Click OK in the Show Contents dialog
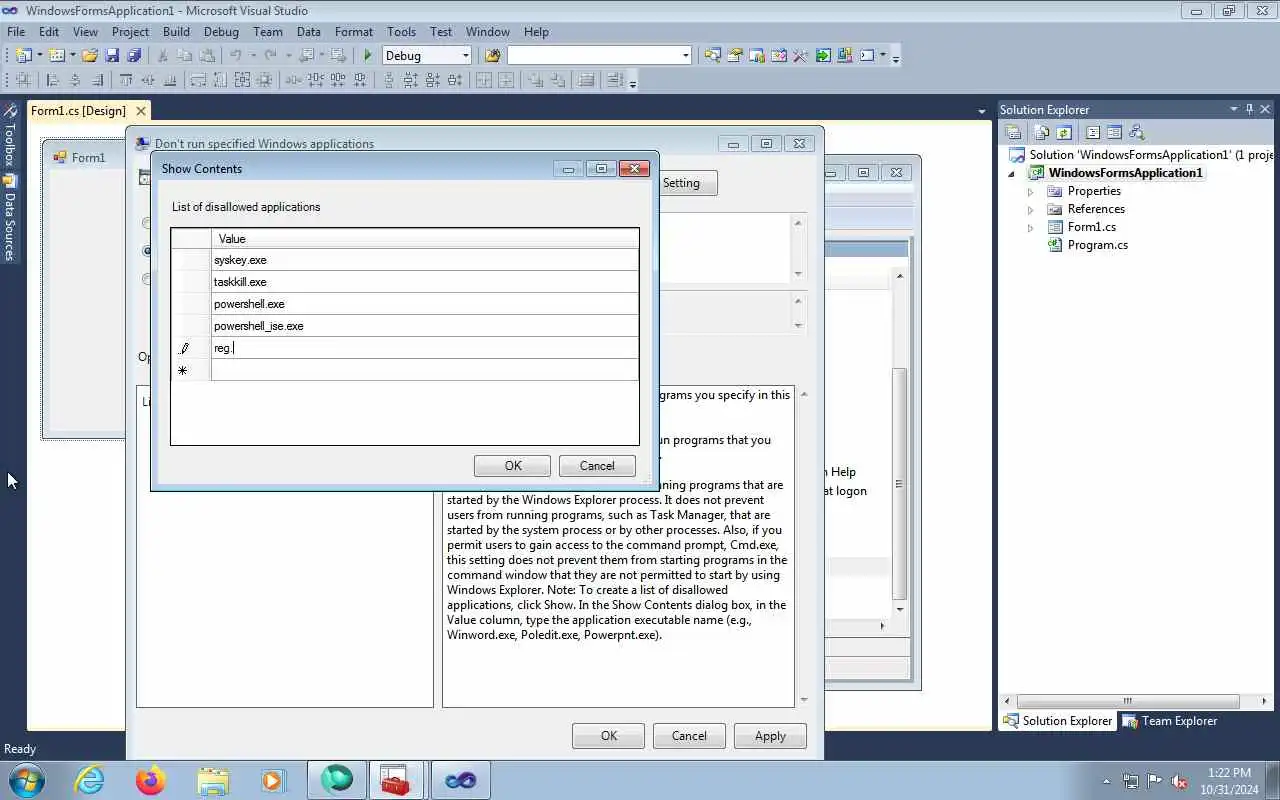This screenshot has width=1280, height=800. 513,466
